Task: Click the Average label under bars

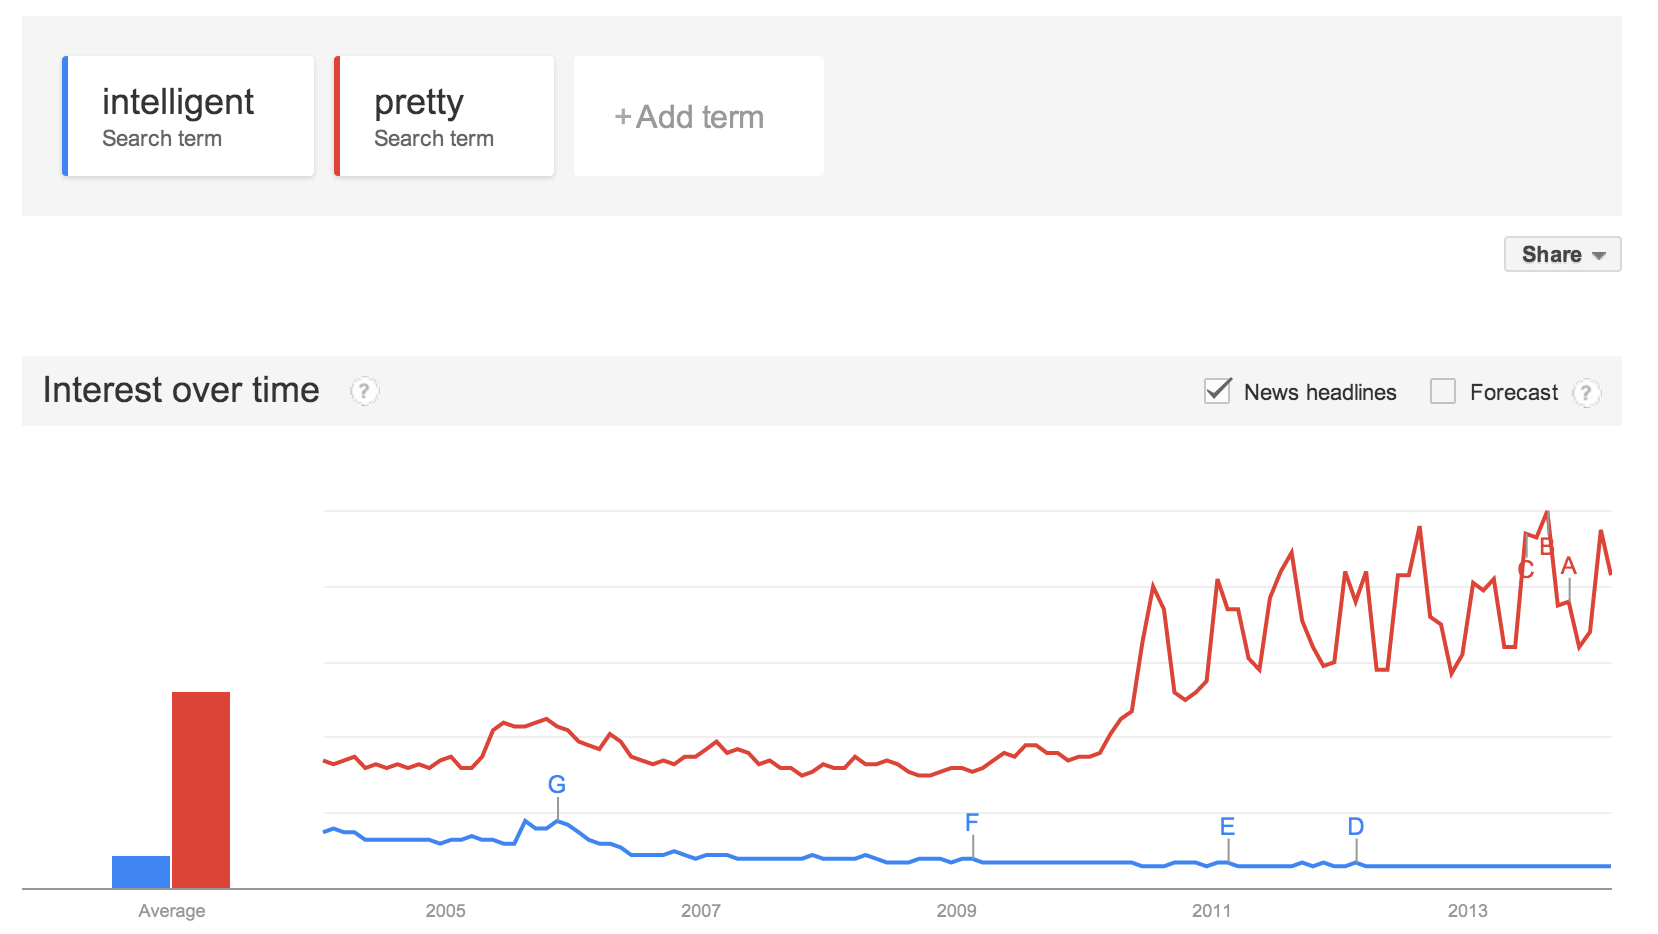Action: [x=172, y=911]
